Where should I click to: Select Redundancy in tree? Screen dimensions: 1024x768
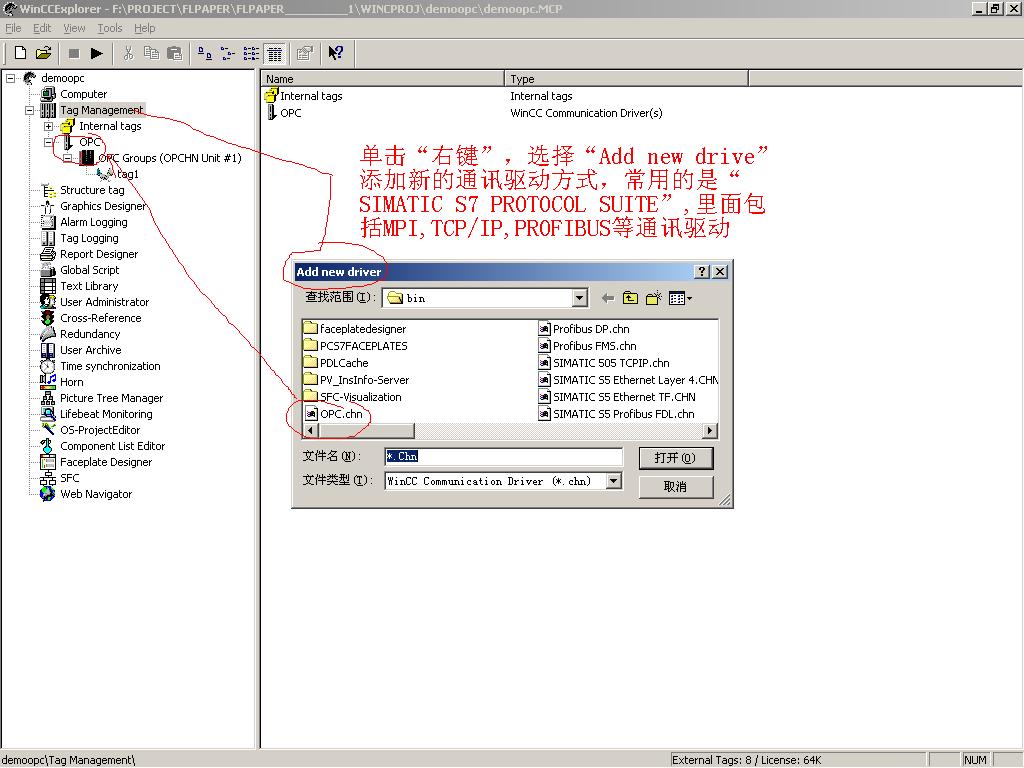(90, 334)
